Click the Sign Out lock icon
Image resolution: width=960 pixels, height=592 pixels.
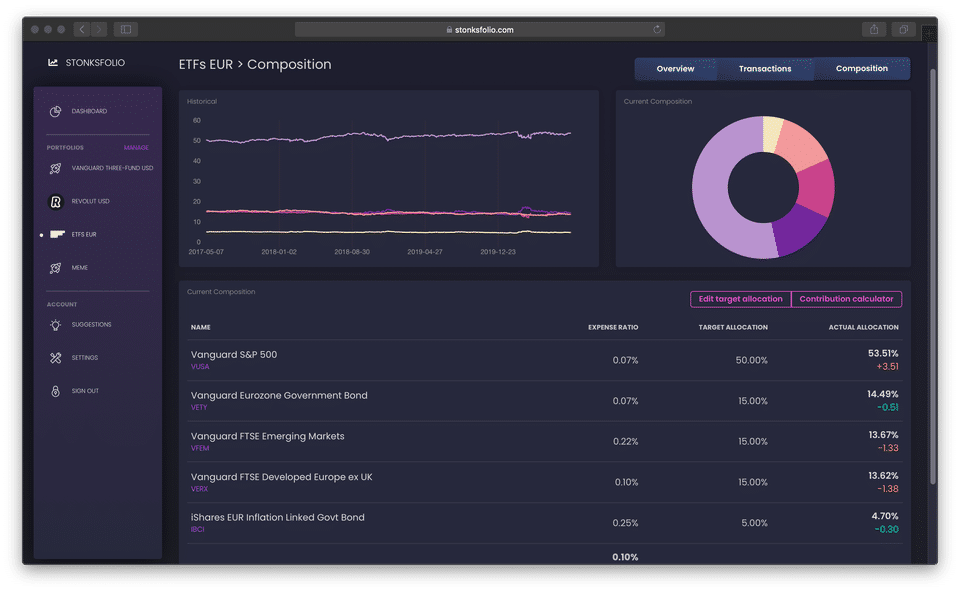pyautogui.click(x=56, y=391)
